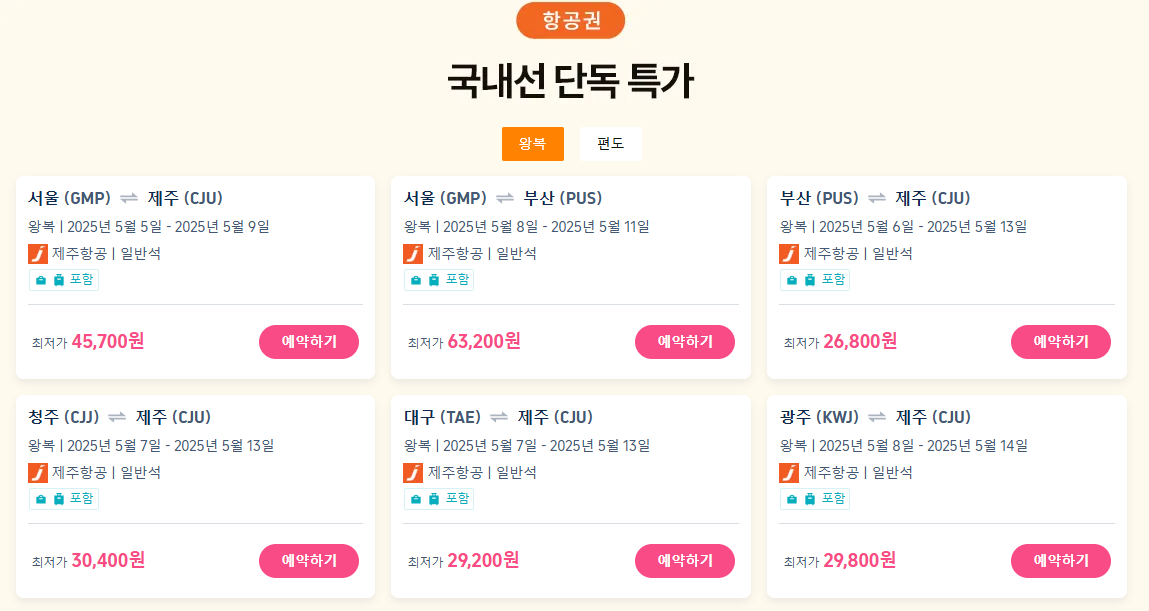1149x611 pixels.
Task: Click the 항공권 badge above the title
Action: click(x=570, y=19)
